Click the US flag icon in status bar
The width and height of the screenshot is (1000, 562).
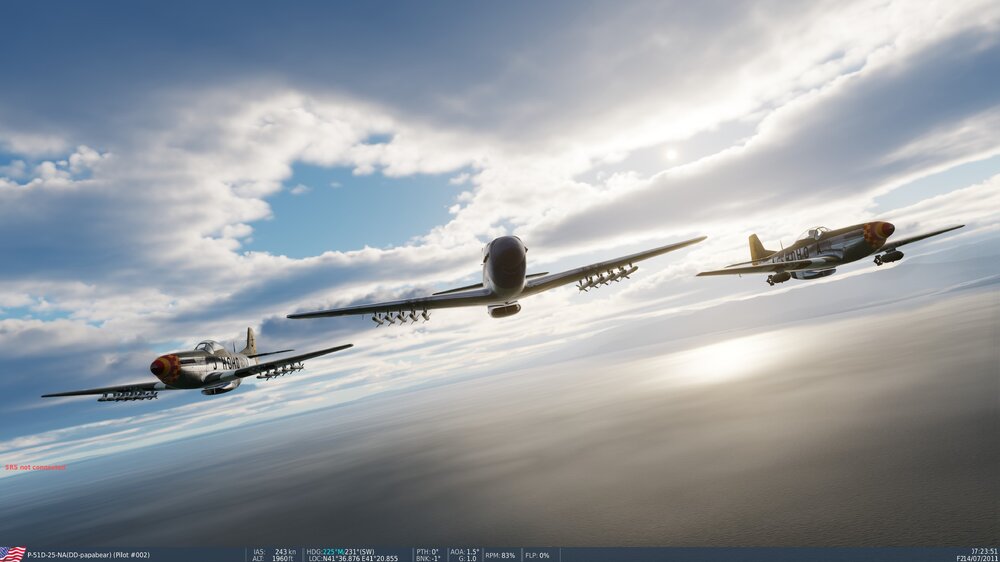coord(12,554)
